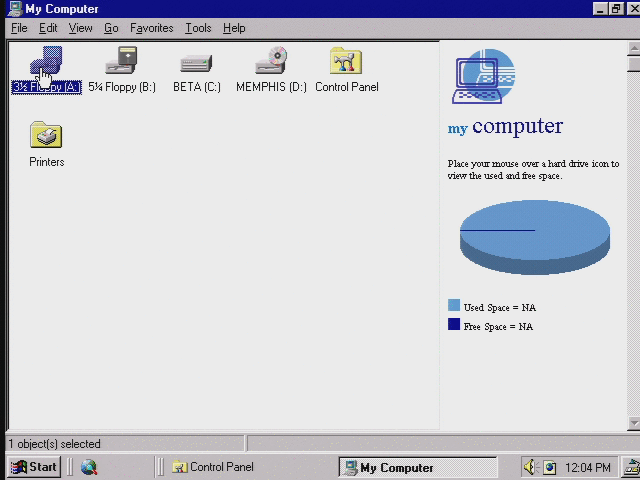Click the scroll up arrow

pos(633,49)
